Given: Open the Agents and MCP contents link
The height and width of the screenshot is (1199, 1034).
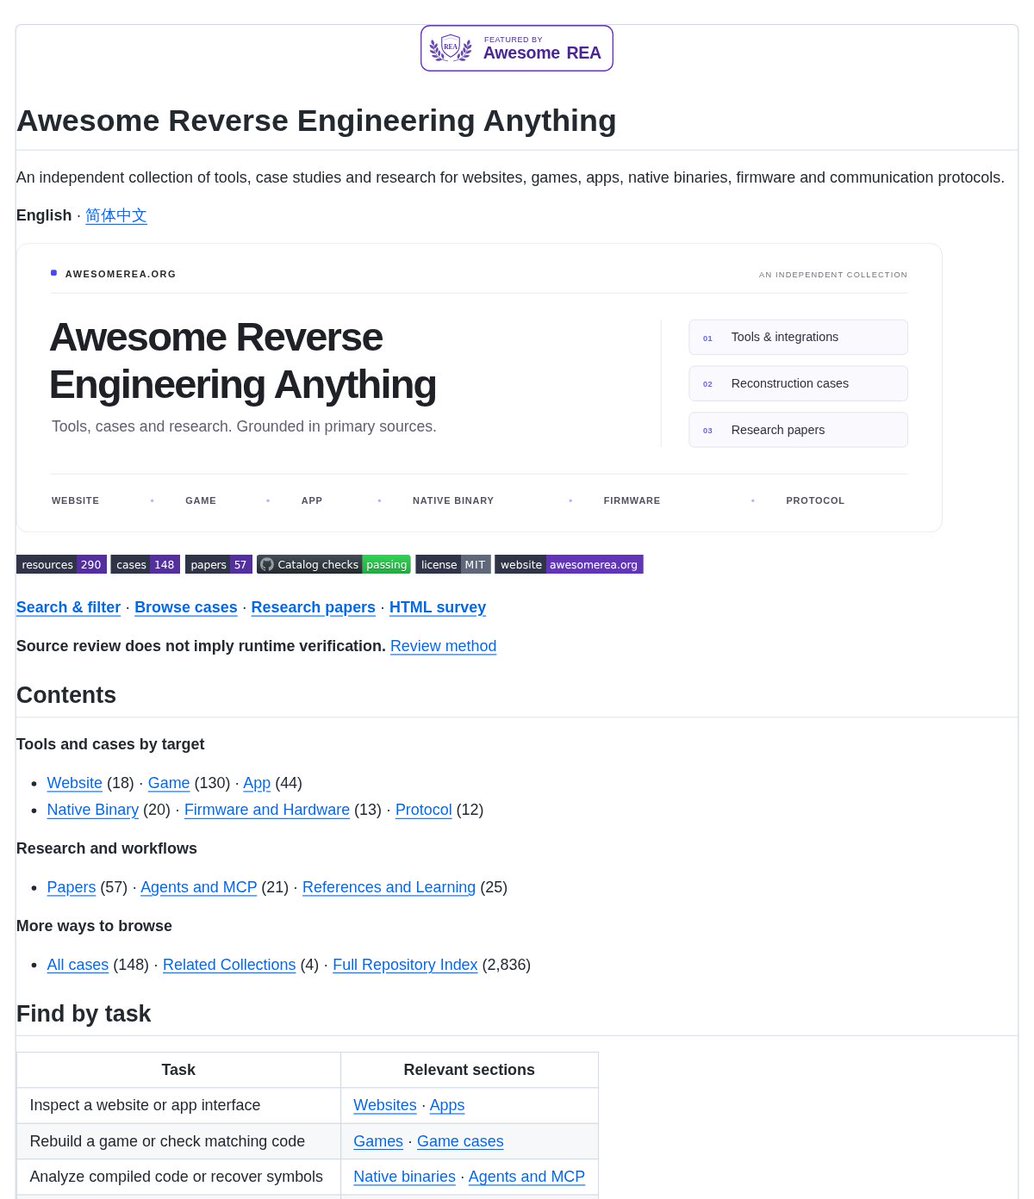Looking at the screenshot, I should (198, 887).
